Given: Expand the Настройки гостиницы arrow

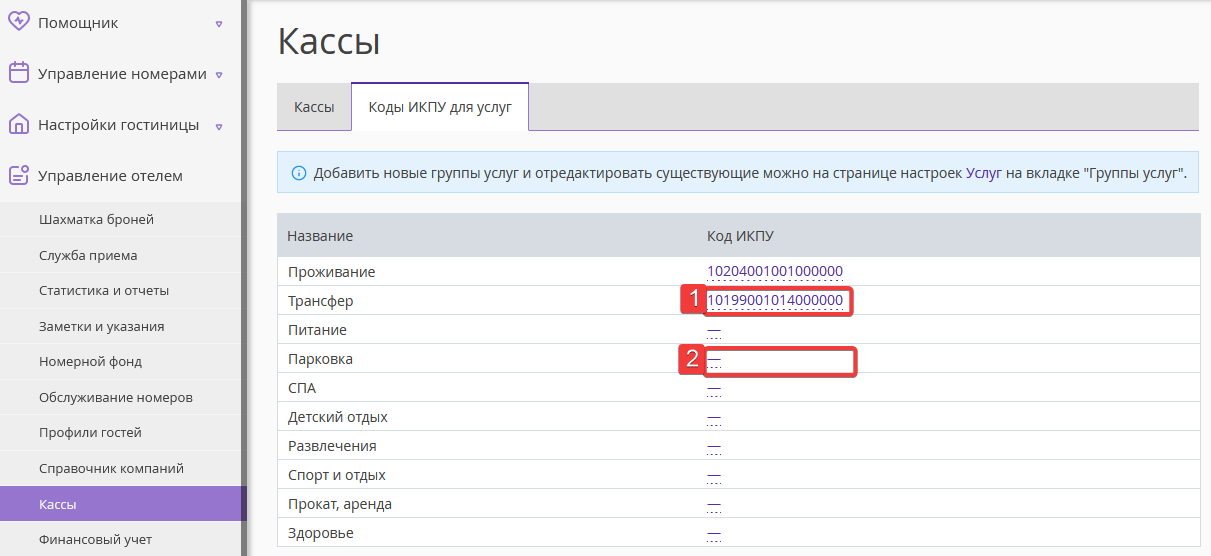Looking at the screenshot, I should tap(219, 126).
